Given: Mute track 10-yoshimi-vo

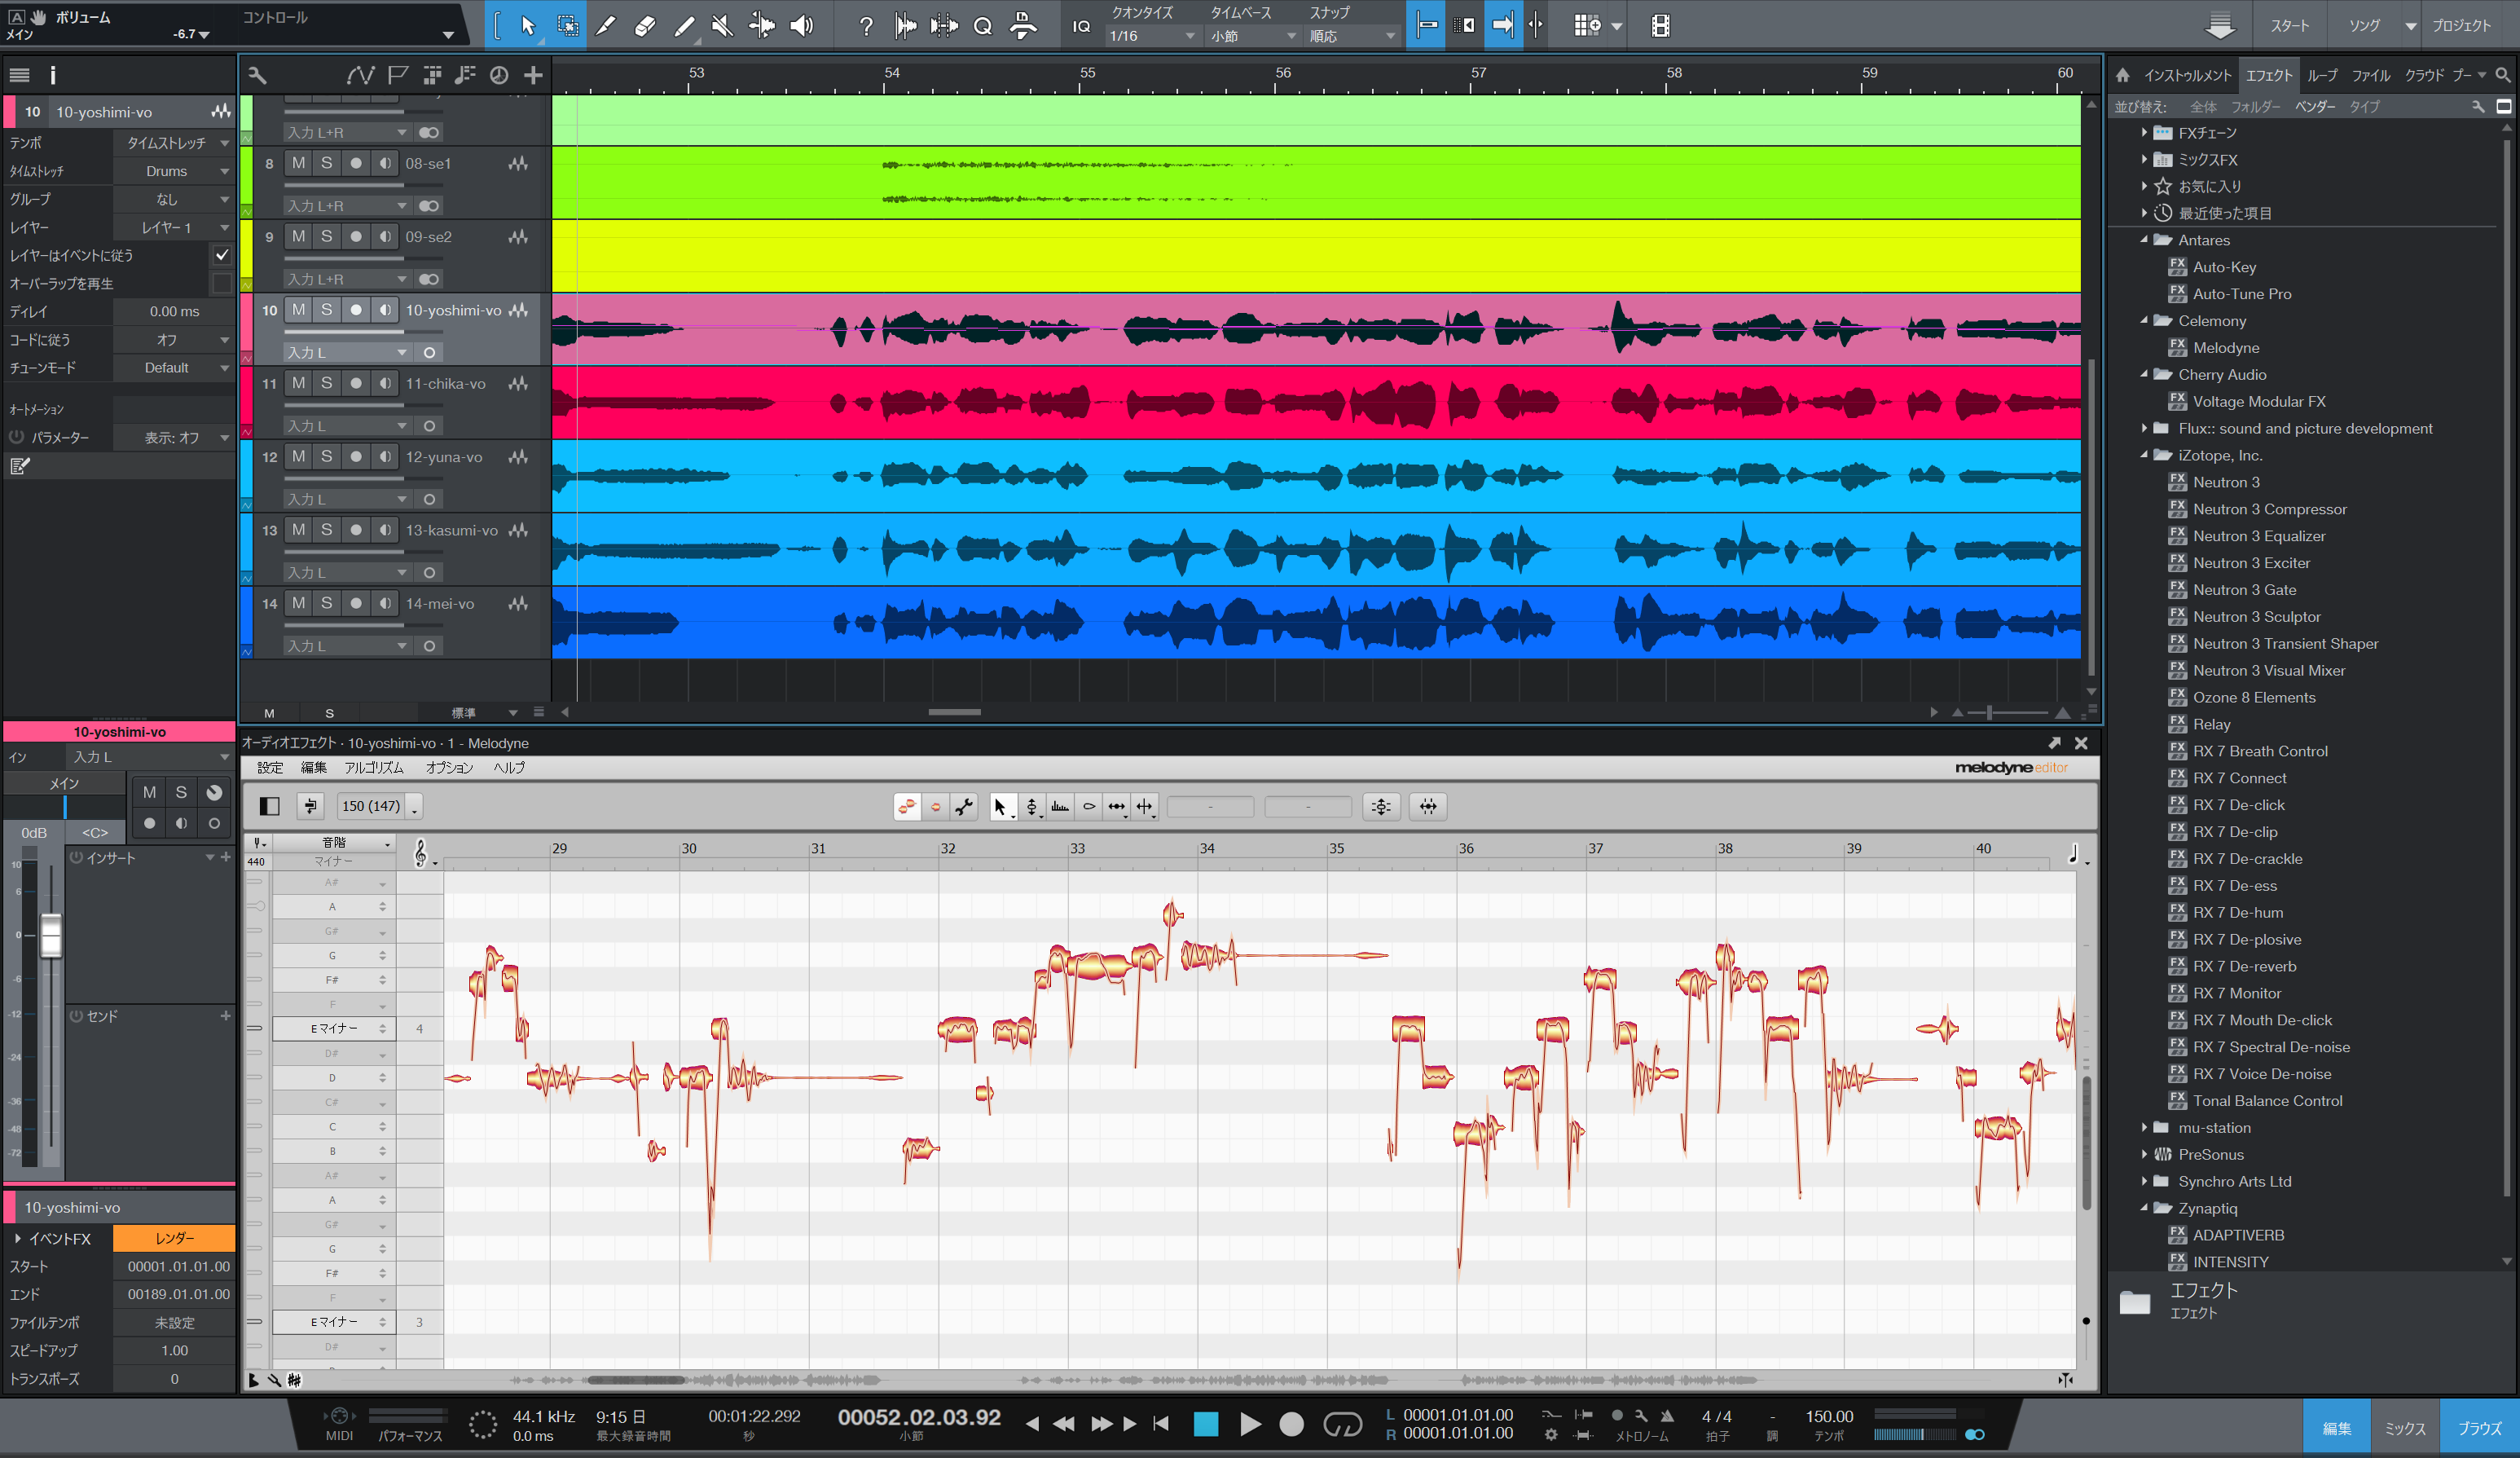Looking at the screenshot, I should point(298,310).
